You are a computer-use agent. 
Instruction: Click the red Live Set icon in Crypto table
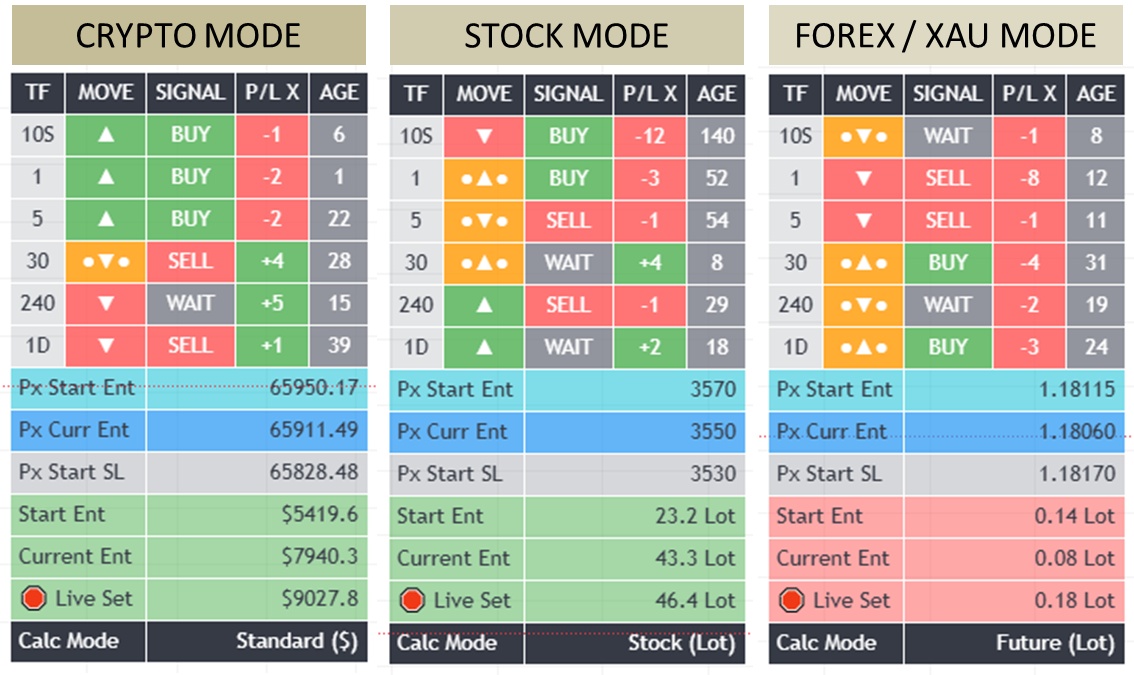click(x=33, y=599)
